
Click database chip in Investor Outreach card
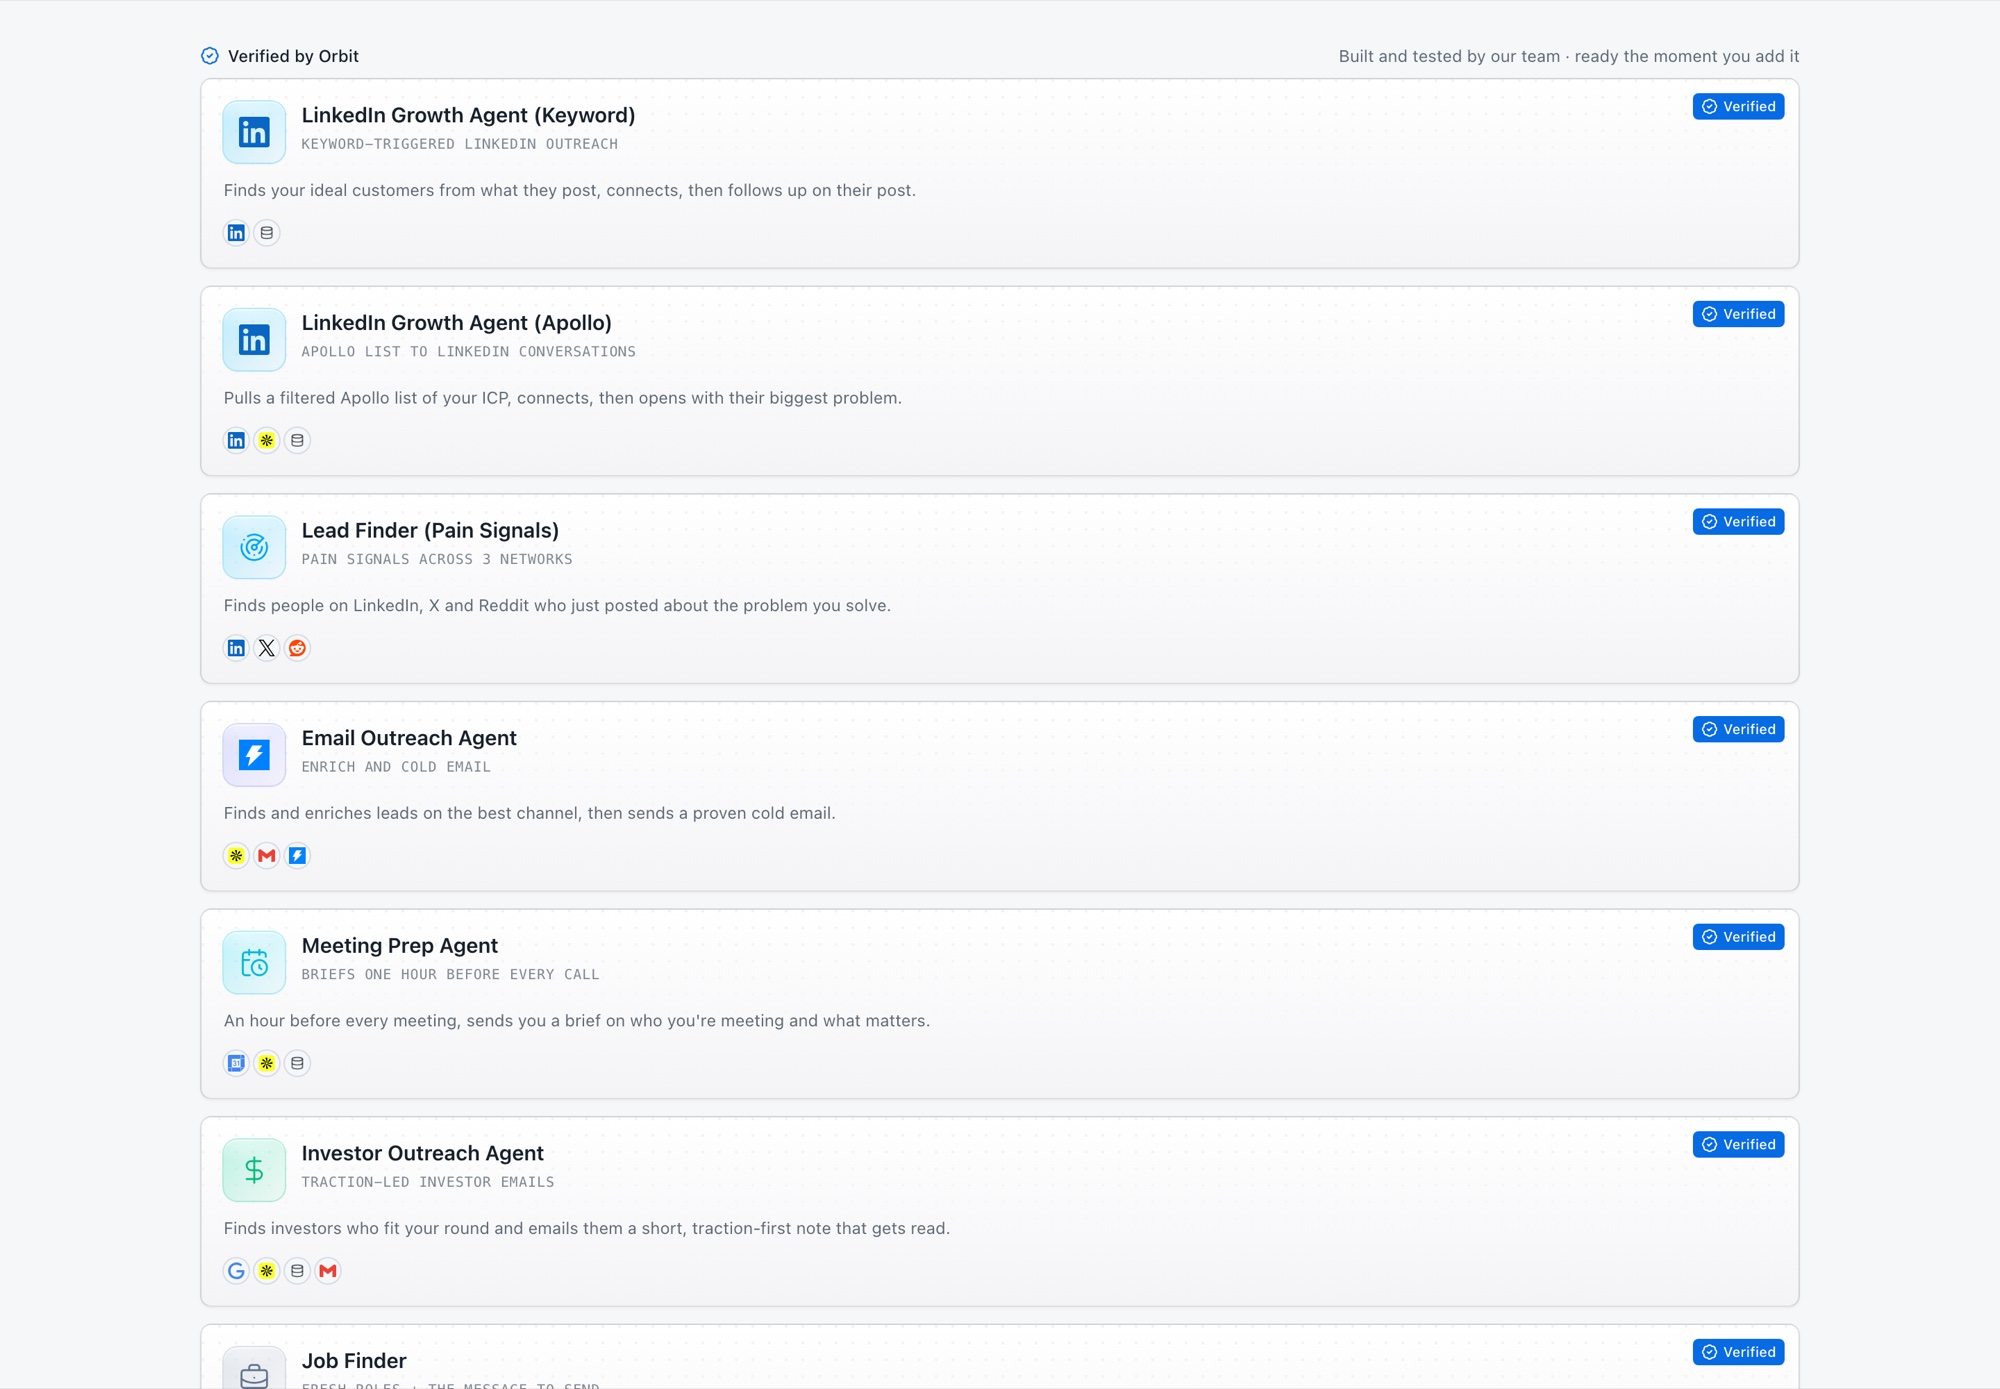(297, 1271)
